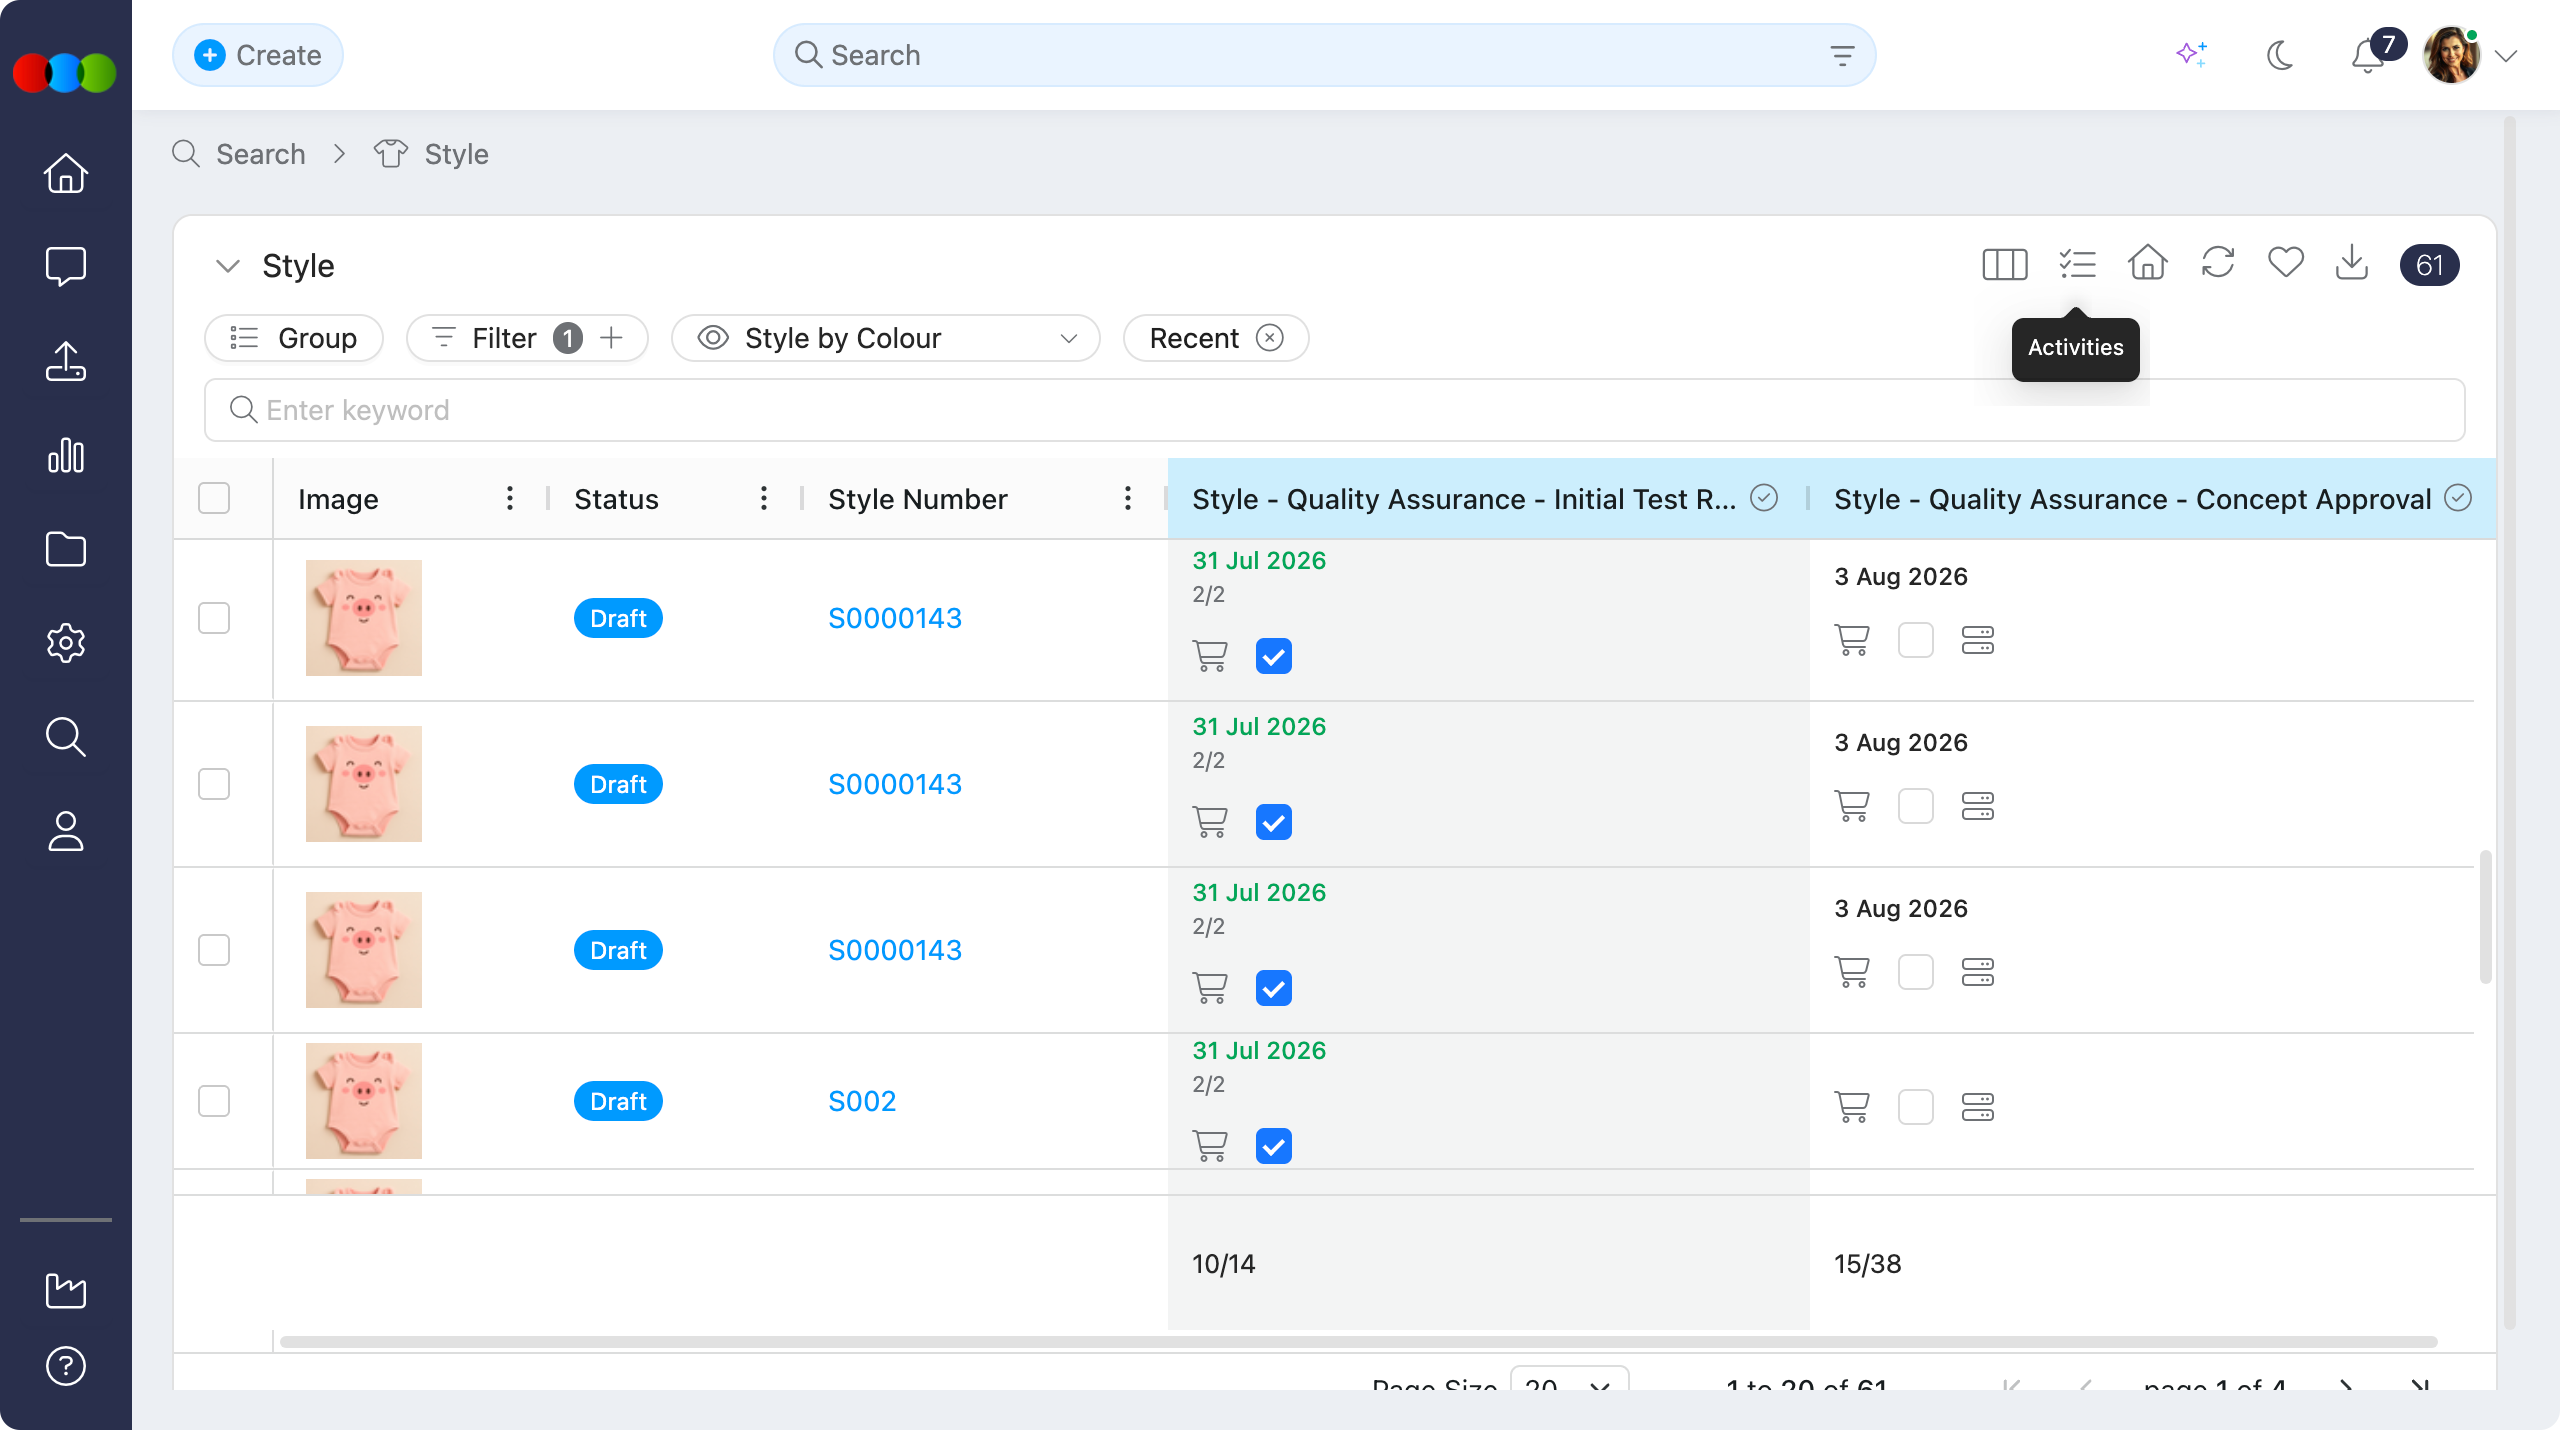Add a new filter with plus icon
This screenshot has height=1430, width=2560.
tap(611, 338)
